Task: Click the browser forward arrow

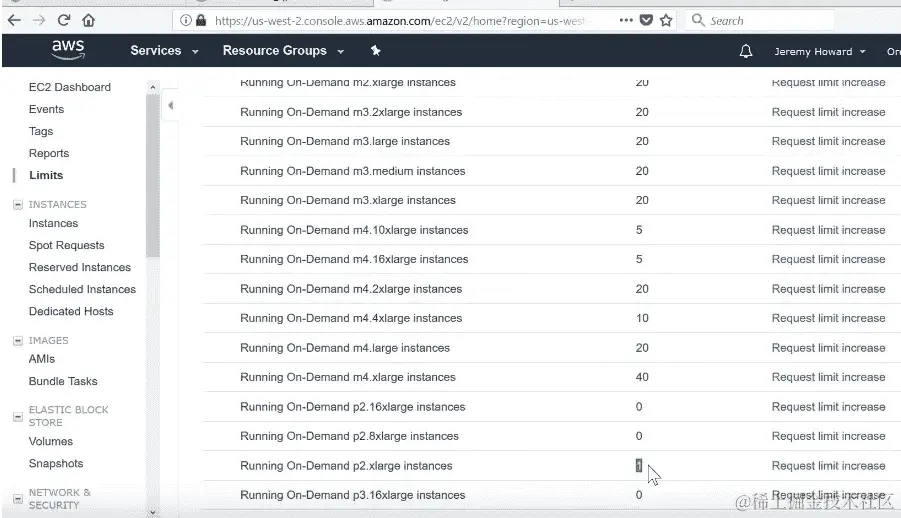Action: click(x=38, y=21)
